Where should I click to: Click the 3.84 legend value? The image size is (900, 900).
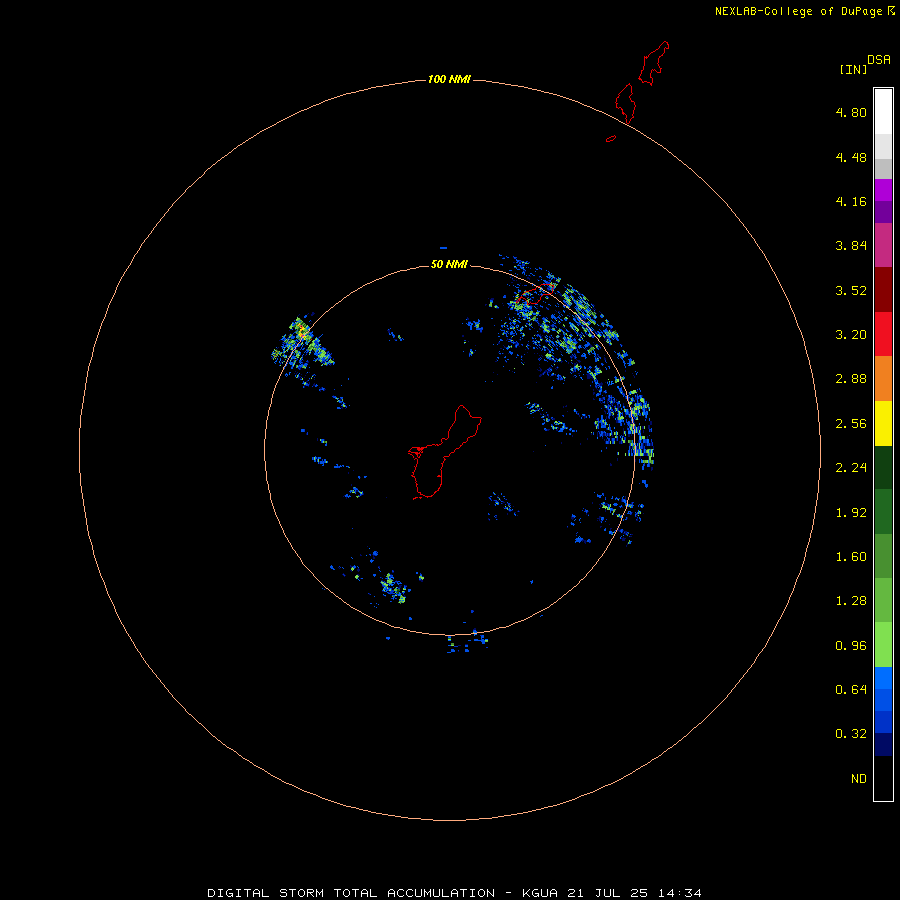pyautogui.click(x=851, y=246)
